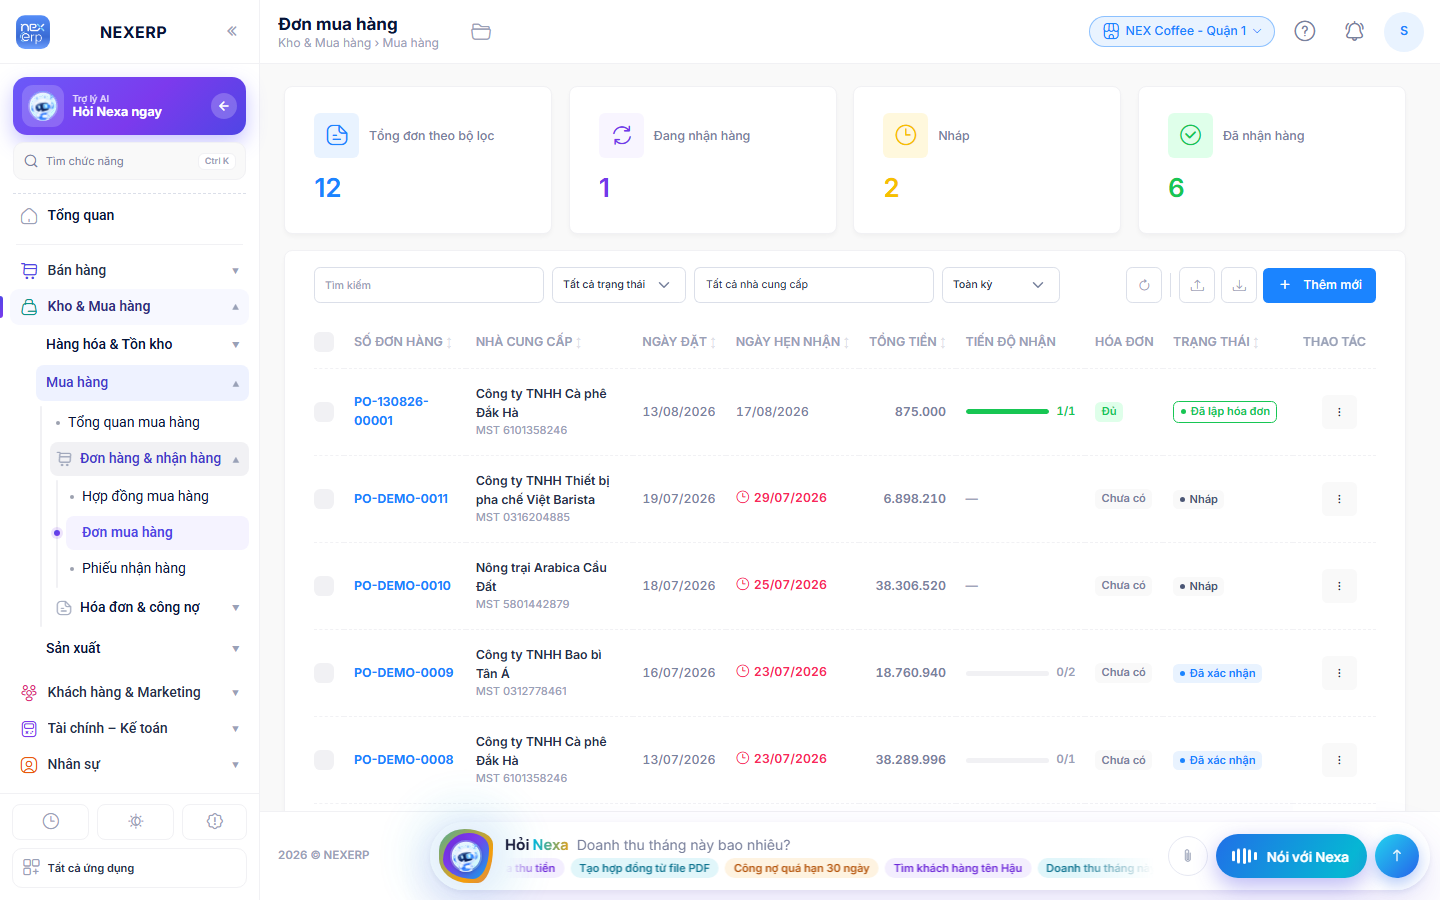
Task: Click the Nexa robot avatar at bottom
Action: pyautogui.click(x=466, y=856)
